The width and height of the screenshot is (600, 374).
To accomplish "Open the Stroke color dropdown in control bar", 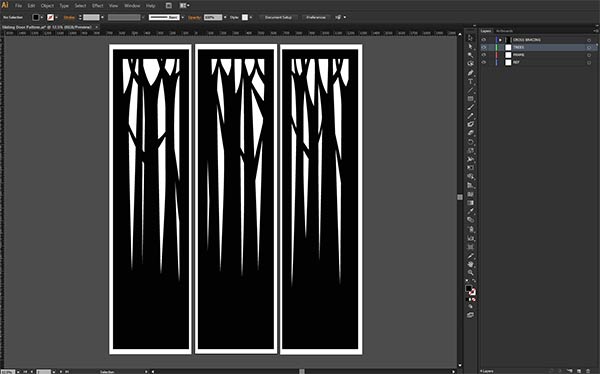I will click(57, 17).
